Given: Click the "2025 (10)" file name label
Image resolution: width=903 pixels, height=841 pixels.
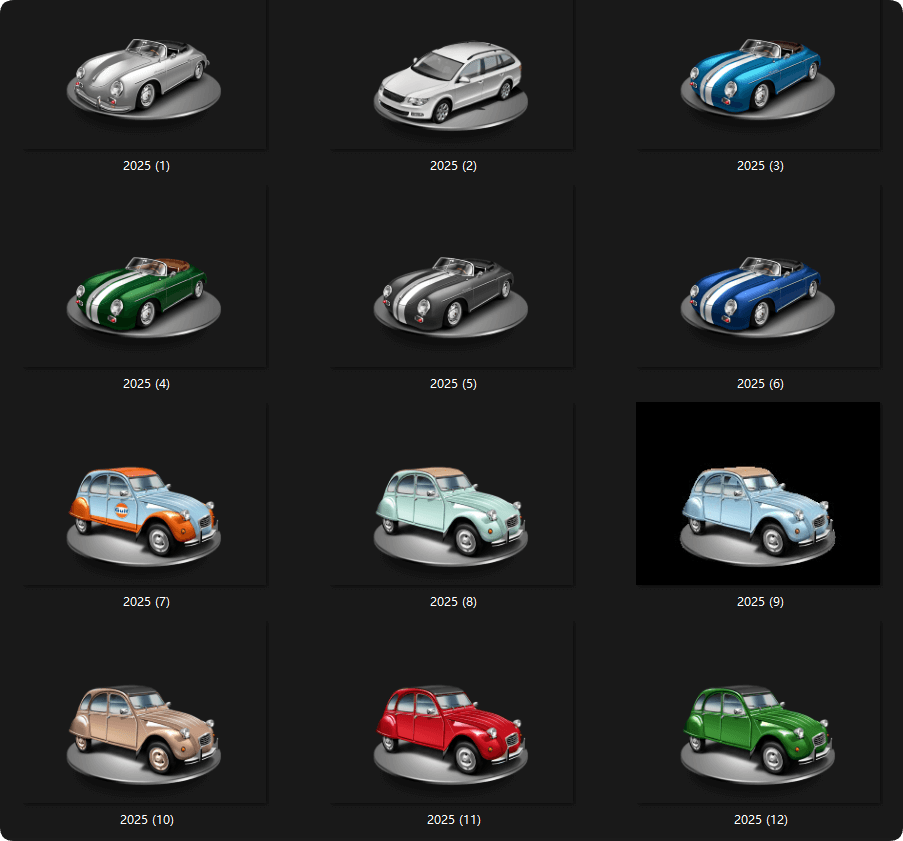Looking at the screenshot, I should coord(146,820).
